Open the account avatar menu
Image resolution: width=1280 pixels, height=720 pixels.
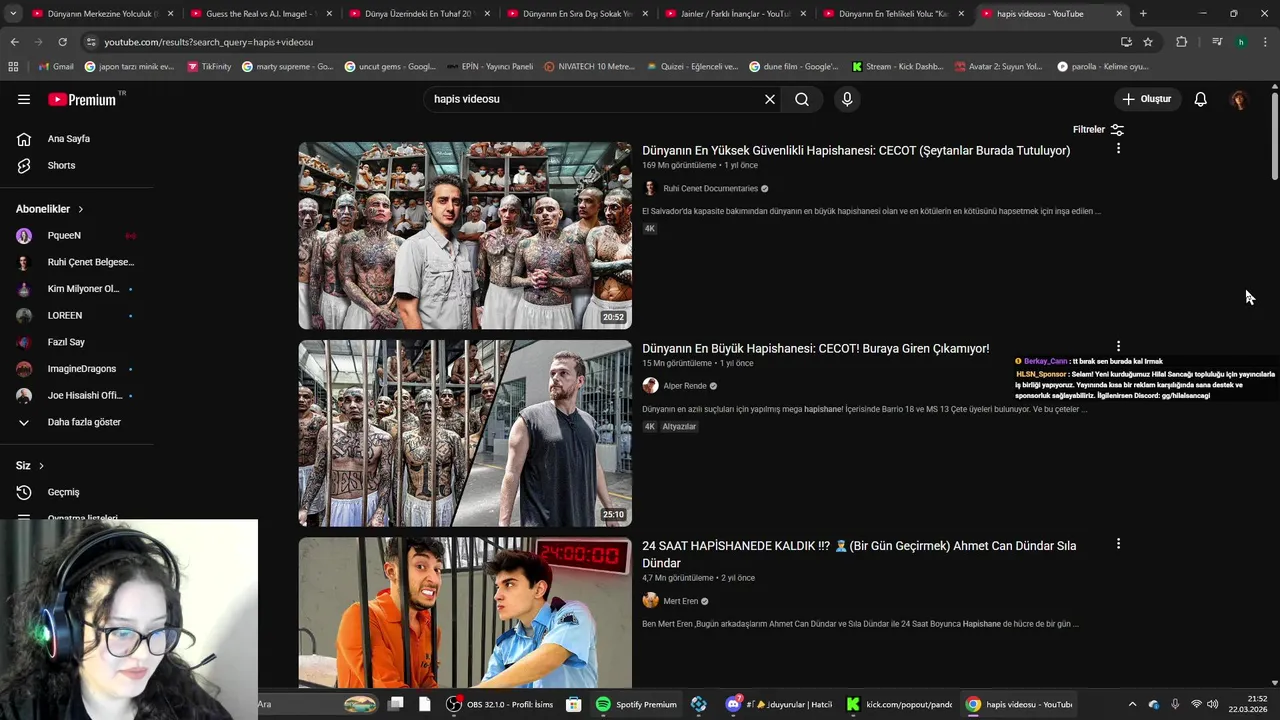point(1239,99)
